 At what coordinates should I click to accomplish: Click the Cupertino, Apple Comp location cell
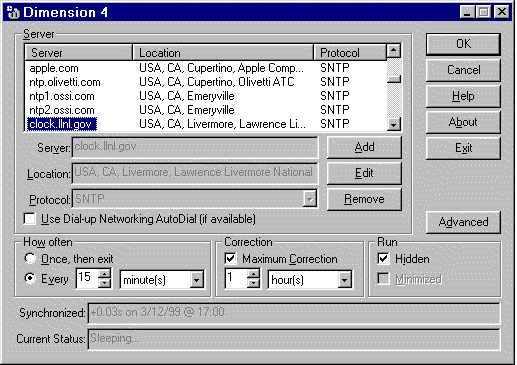(221, 68)
